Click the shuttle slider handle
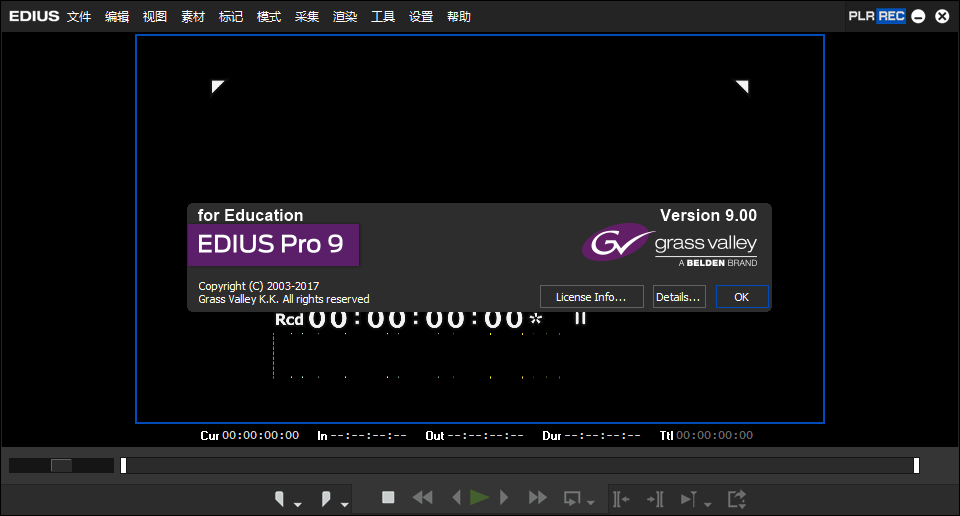The image size is (960, 516). [x=61, y=465]
